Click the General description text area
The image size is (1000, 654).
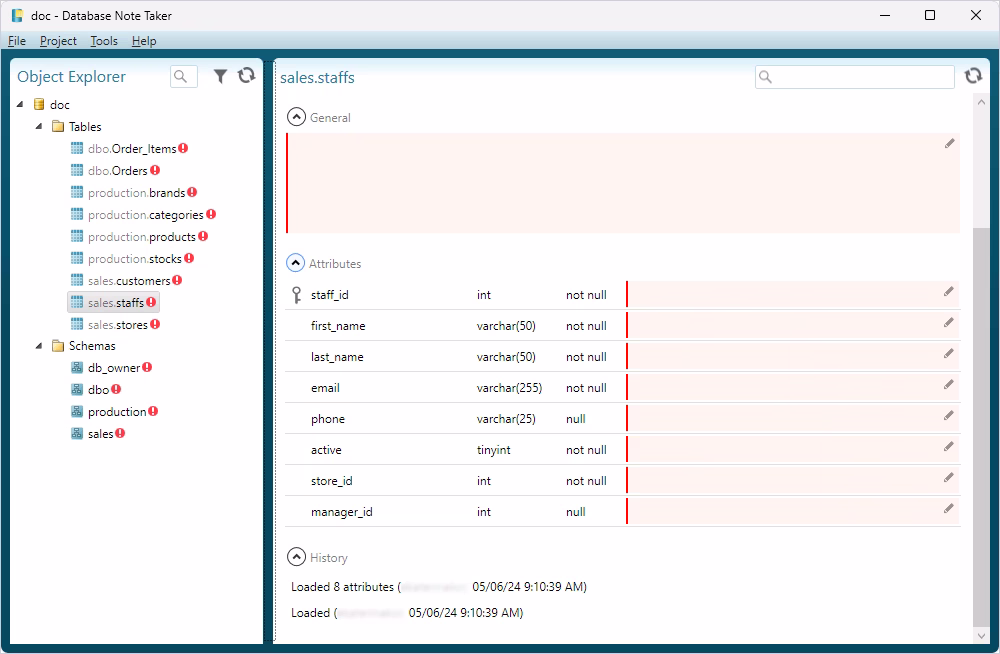tap(623, 183)
